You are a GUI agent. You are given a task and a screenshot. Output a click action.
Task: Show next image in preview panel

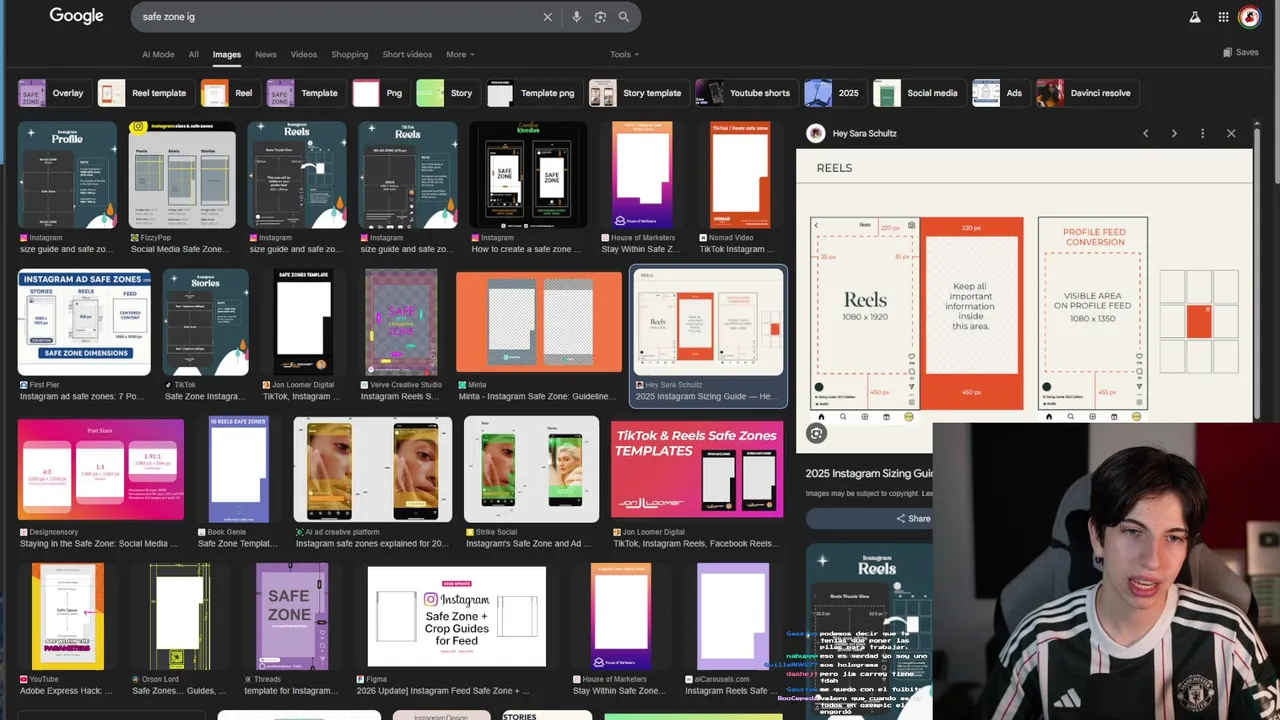click(x=1174, y=133)
